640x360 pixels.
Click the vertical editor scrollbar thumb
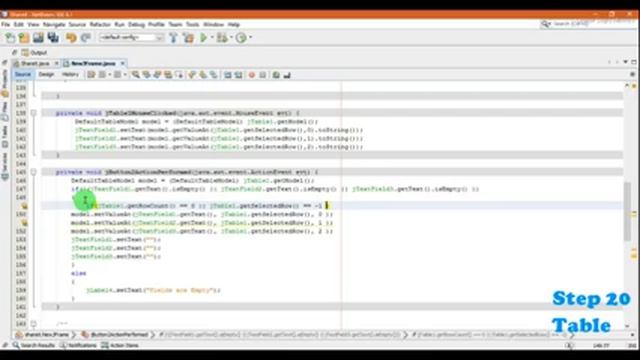pyautogui.click(x=627, y=211)
